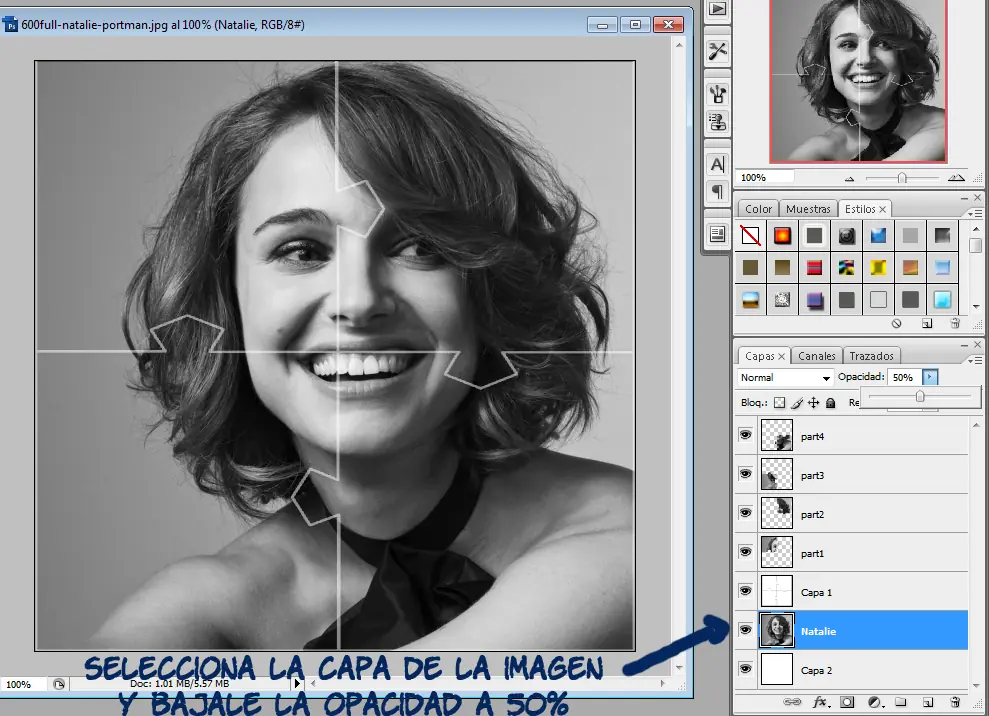The width and height of the screenshot is (989, 716).
Task: Open the Tool Presets panel icon
Action: click(x=717, y=51)
